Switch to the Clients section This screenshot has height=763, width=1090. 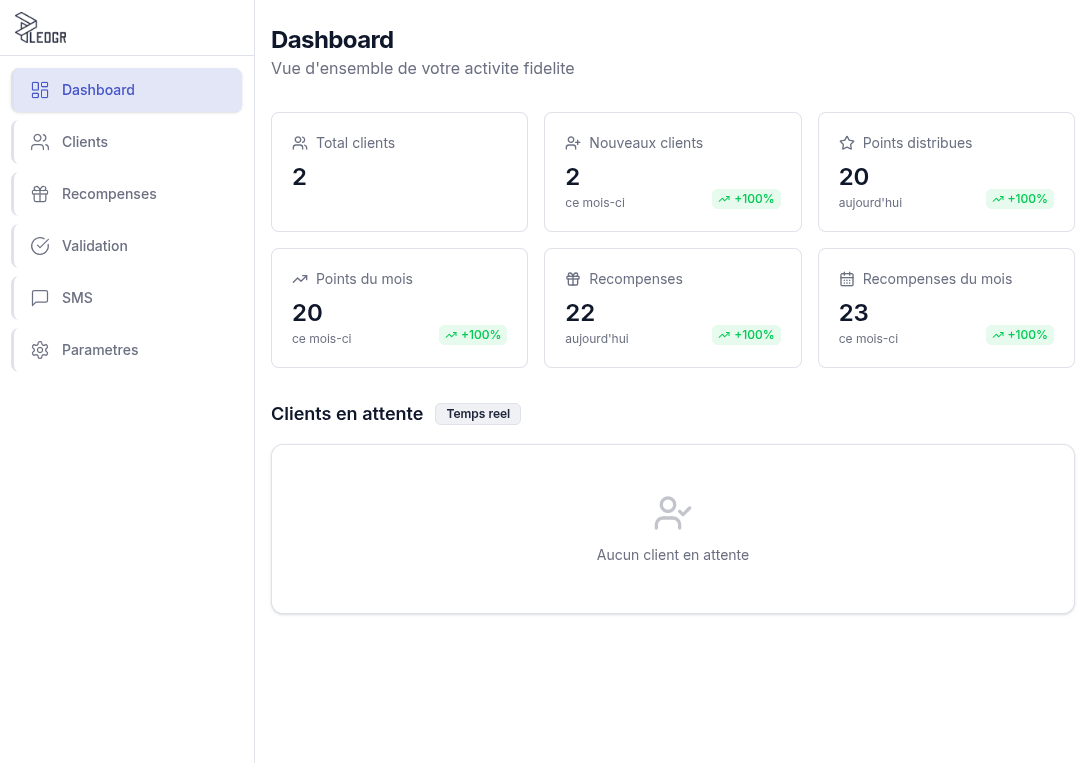[85, 142]
